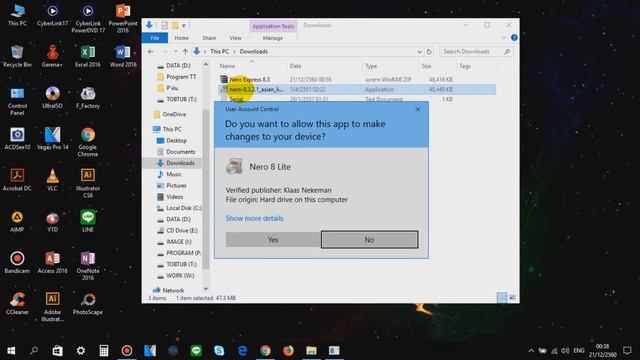Select WORK (W:) drive in navigation pane
This screenshot has width=640, height=360.
[180, 276]
